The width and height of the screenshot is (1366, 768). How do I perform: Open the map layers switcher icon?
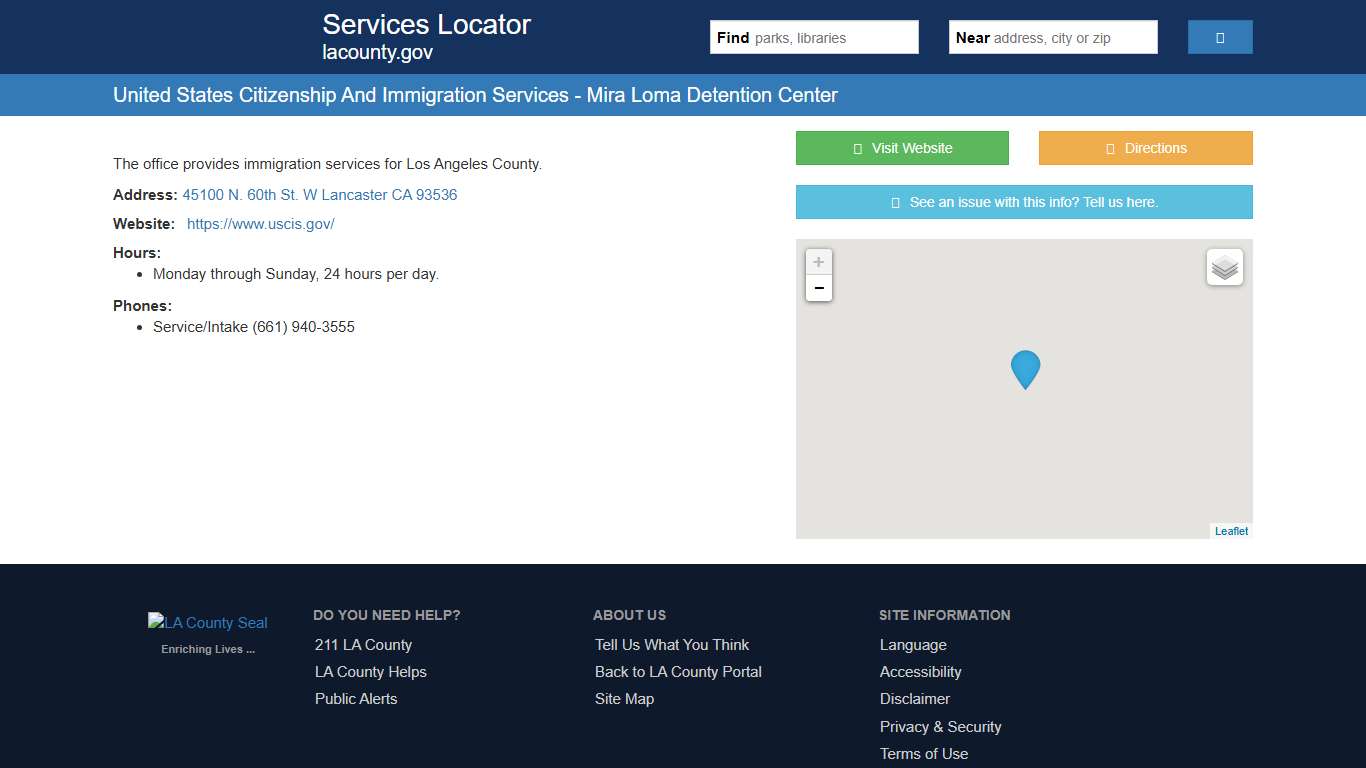tap(1224, 267)
